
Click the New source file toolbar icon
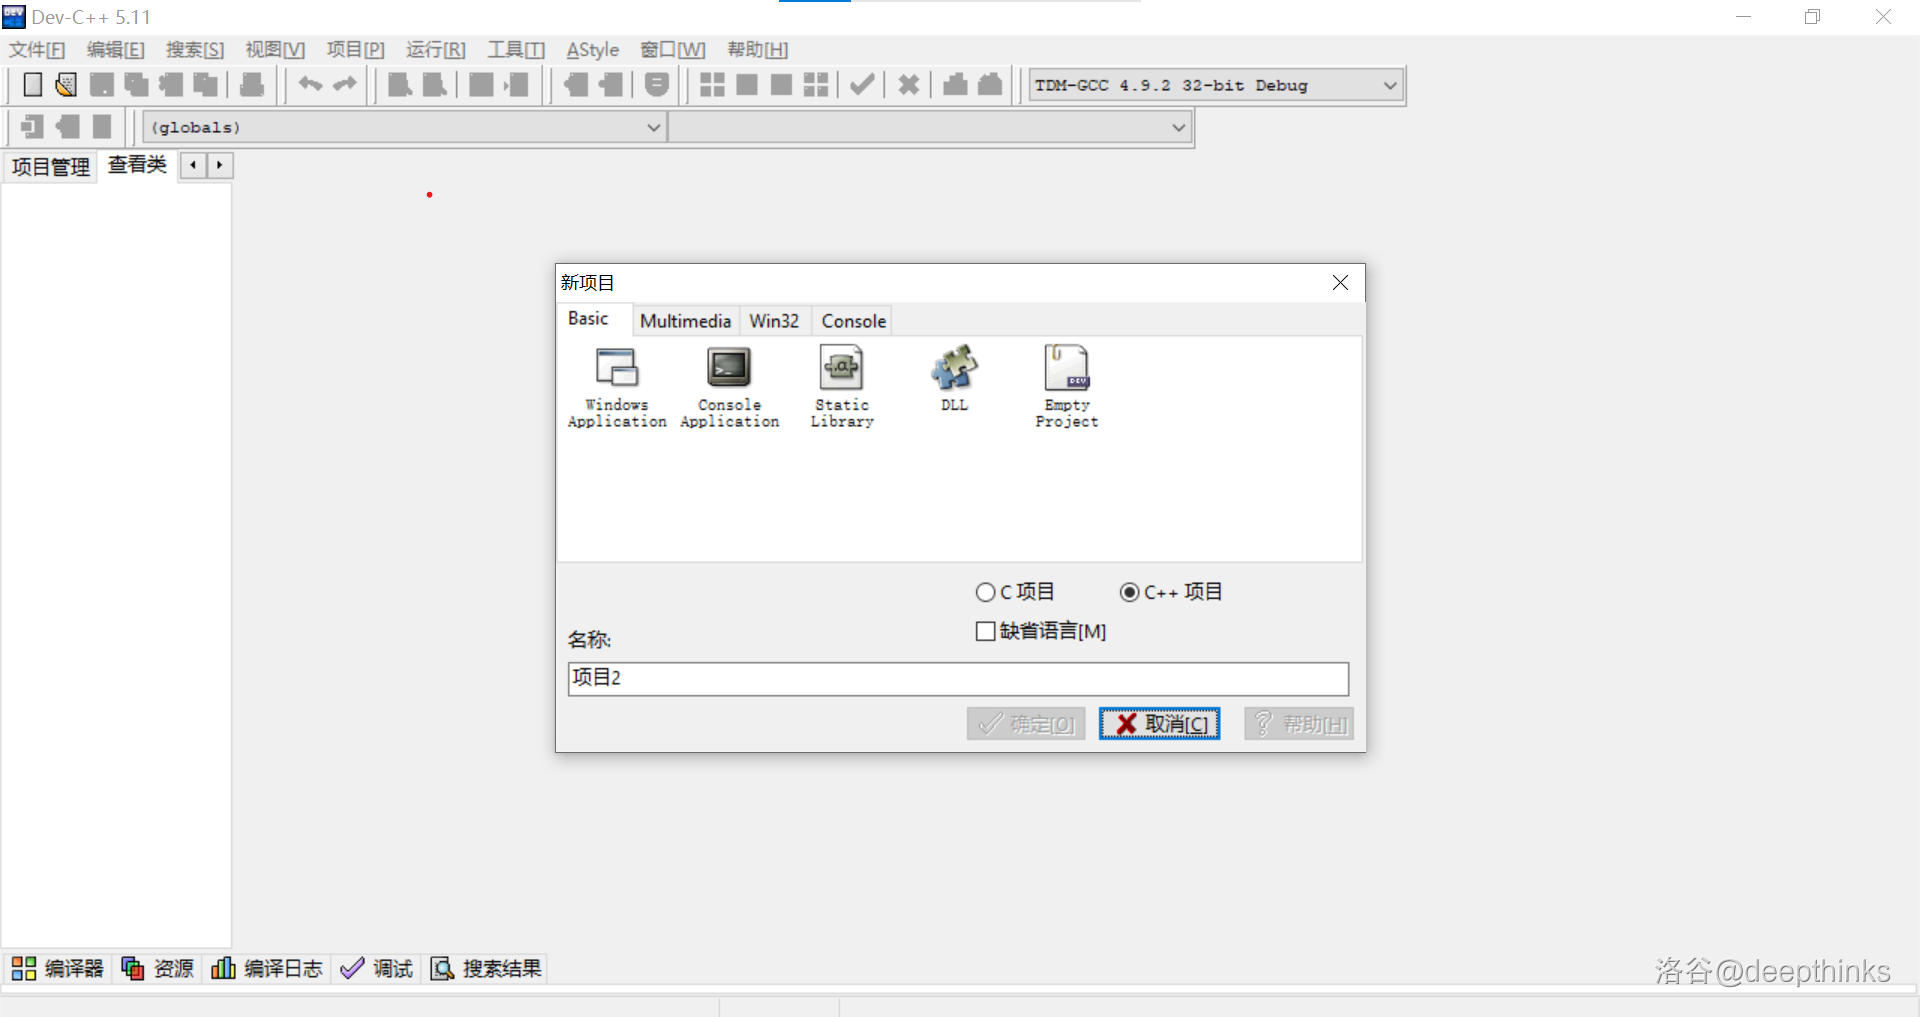(33, 85)
